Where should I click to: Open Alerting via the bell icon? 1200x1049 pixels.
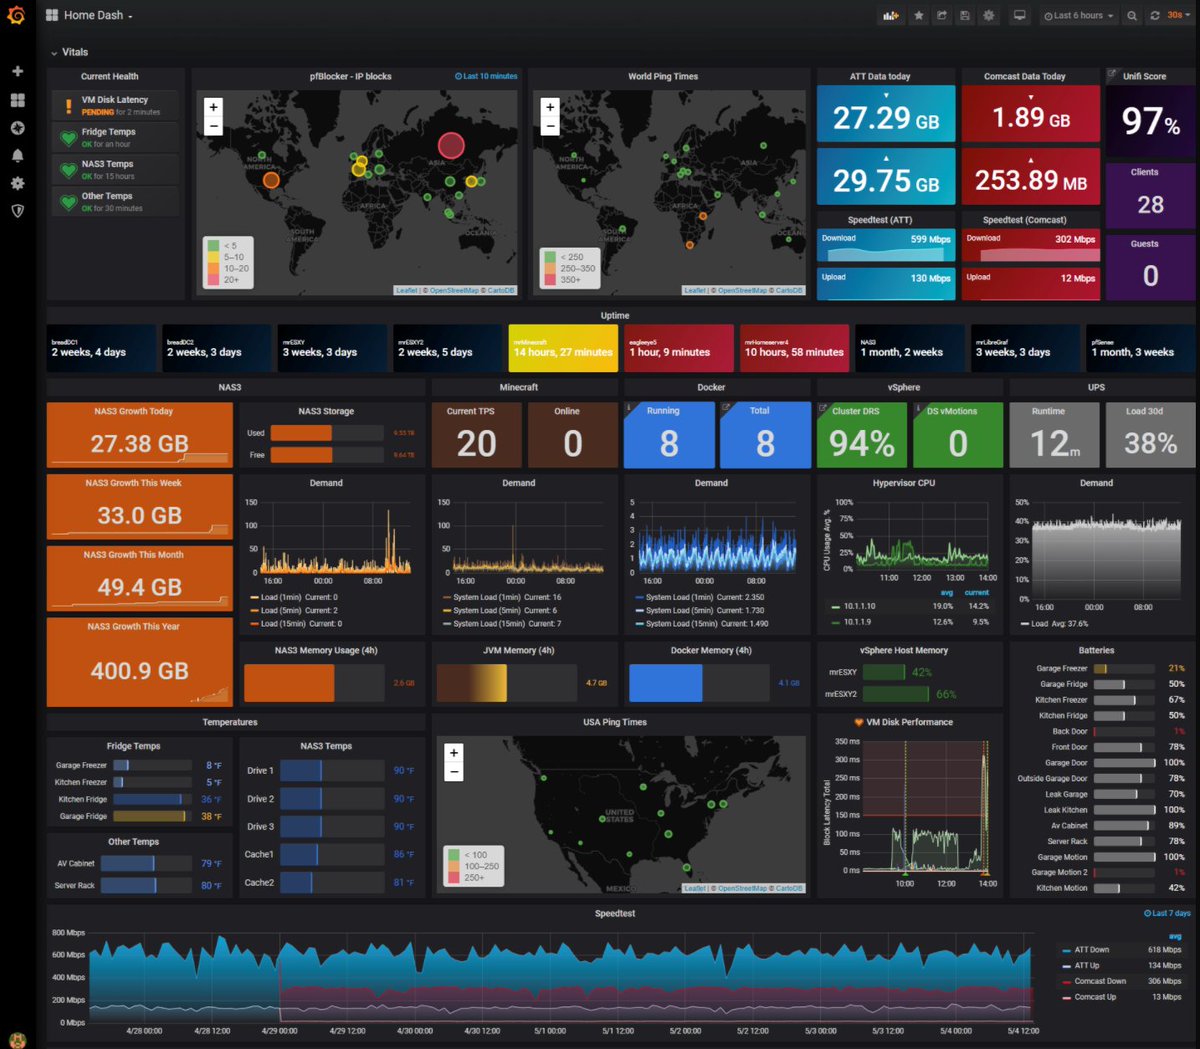click(x=16, y=156)
